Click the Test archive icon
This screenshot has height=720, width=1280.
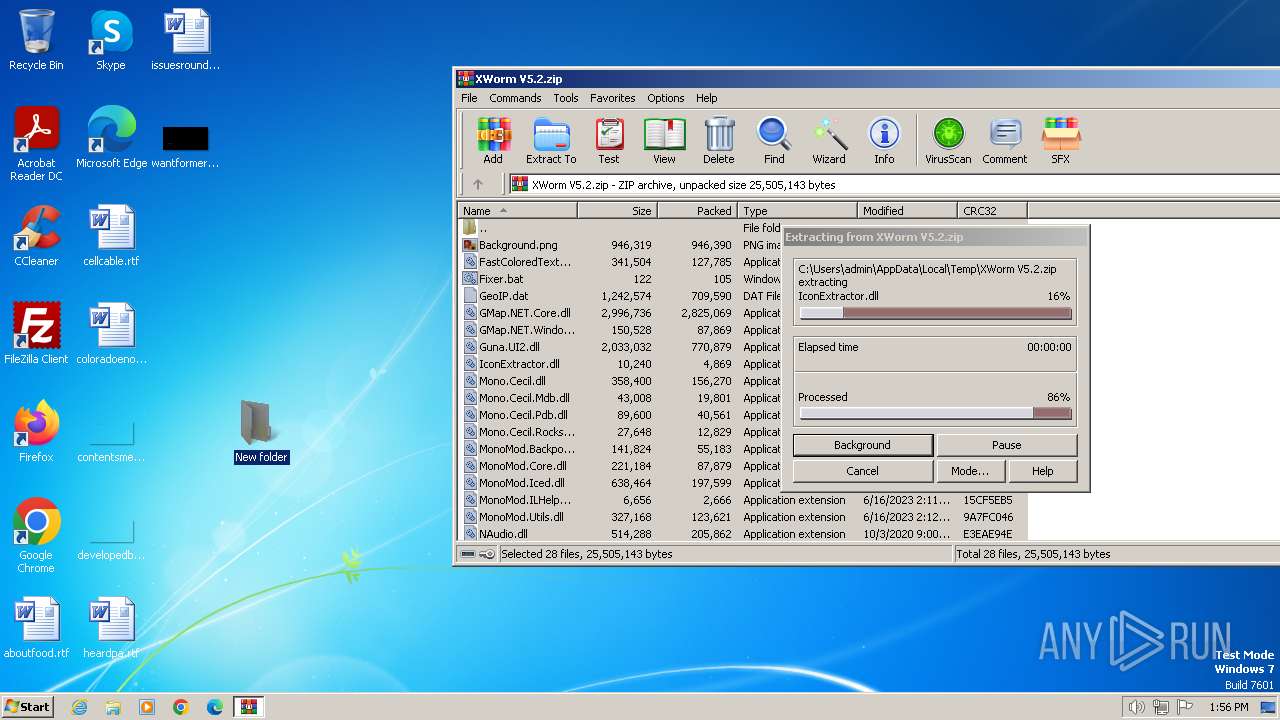[609, 141]
